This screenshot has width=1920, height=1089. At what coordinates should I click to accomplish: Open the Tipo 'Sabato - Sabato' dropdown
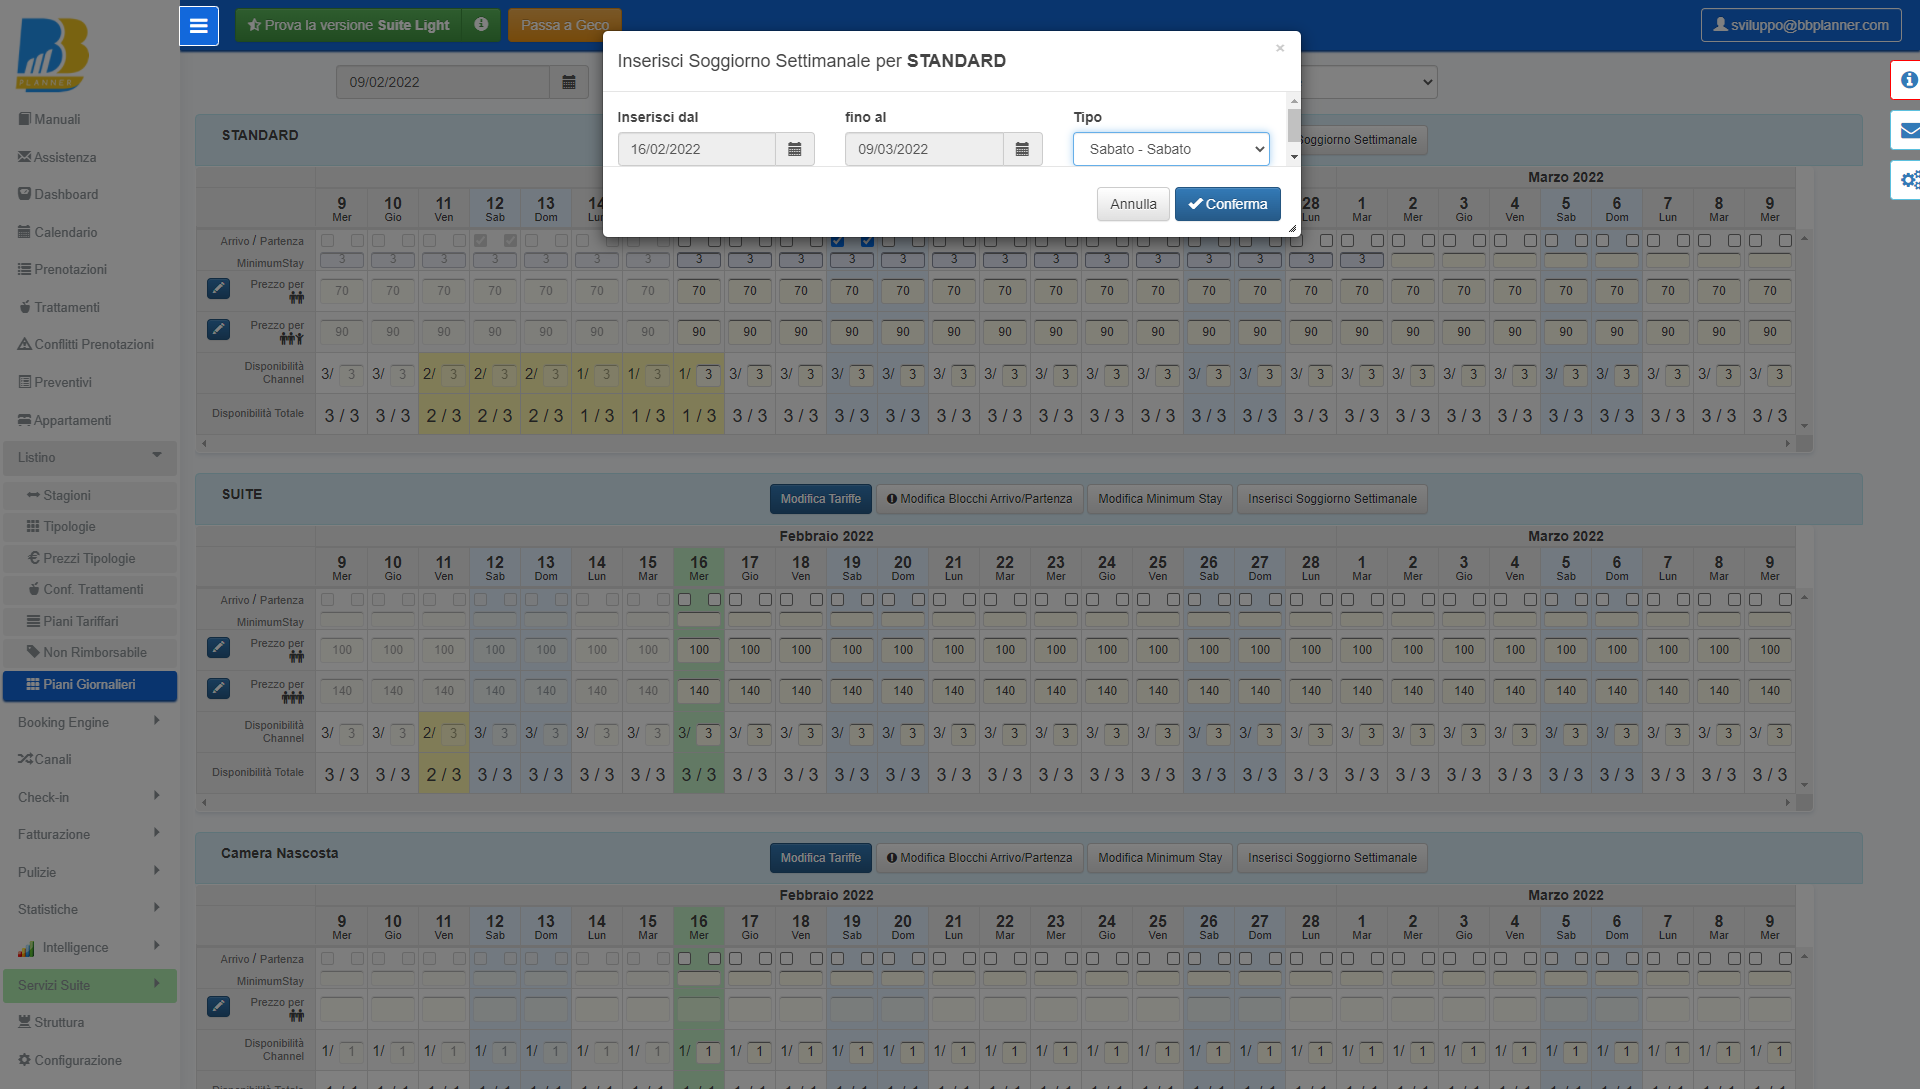1171,149
